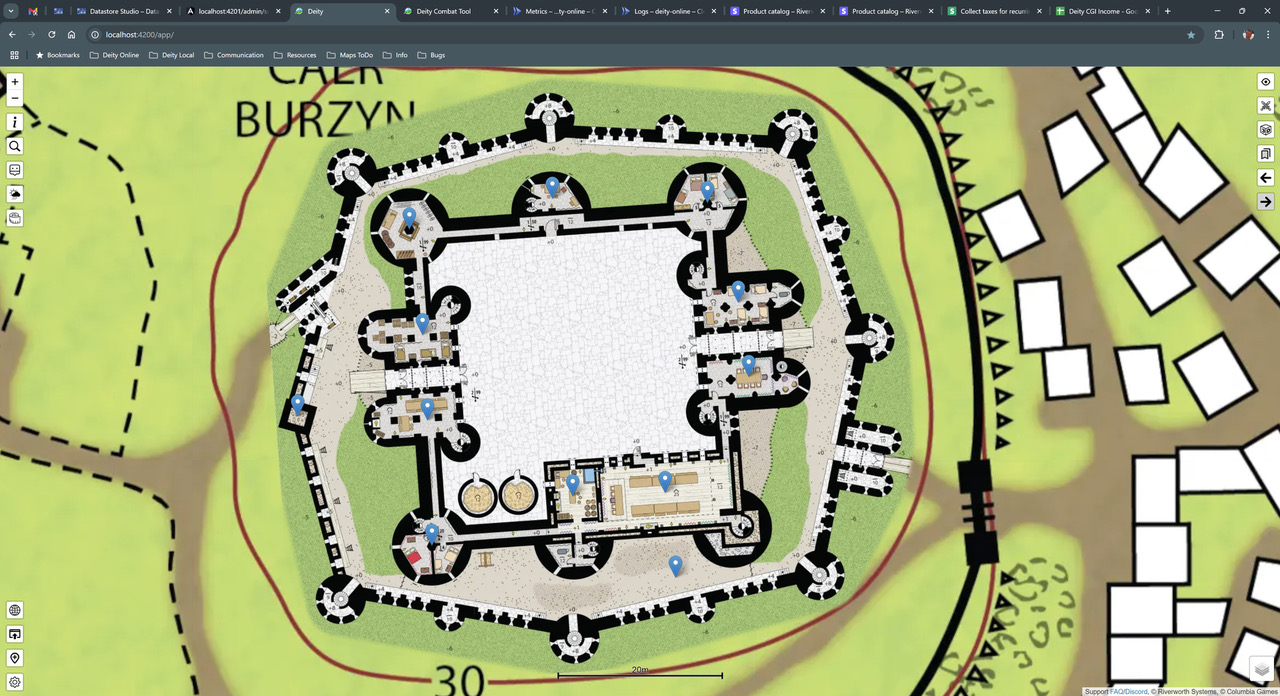Click the bookmark star in address bar
The width and height of the screenshot is (1280, 696).
click(x=1190, y=34)
